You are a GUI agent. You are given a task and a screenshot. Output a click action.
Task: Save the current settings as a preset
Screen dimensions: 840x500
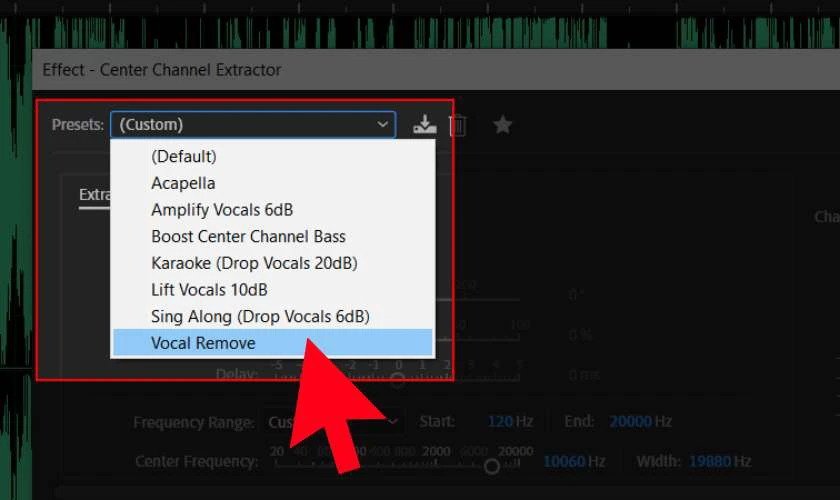425,125
